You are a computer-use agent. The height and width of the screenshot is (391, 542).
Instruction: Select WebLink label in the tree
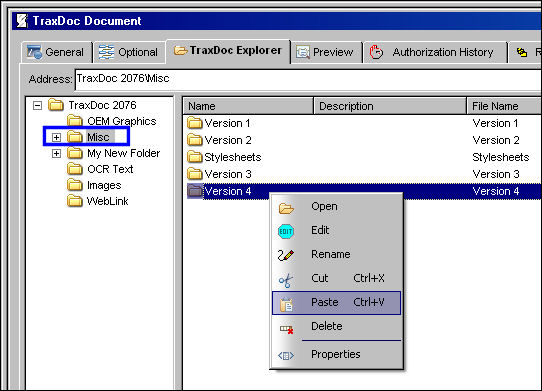point(108,201)
